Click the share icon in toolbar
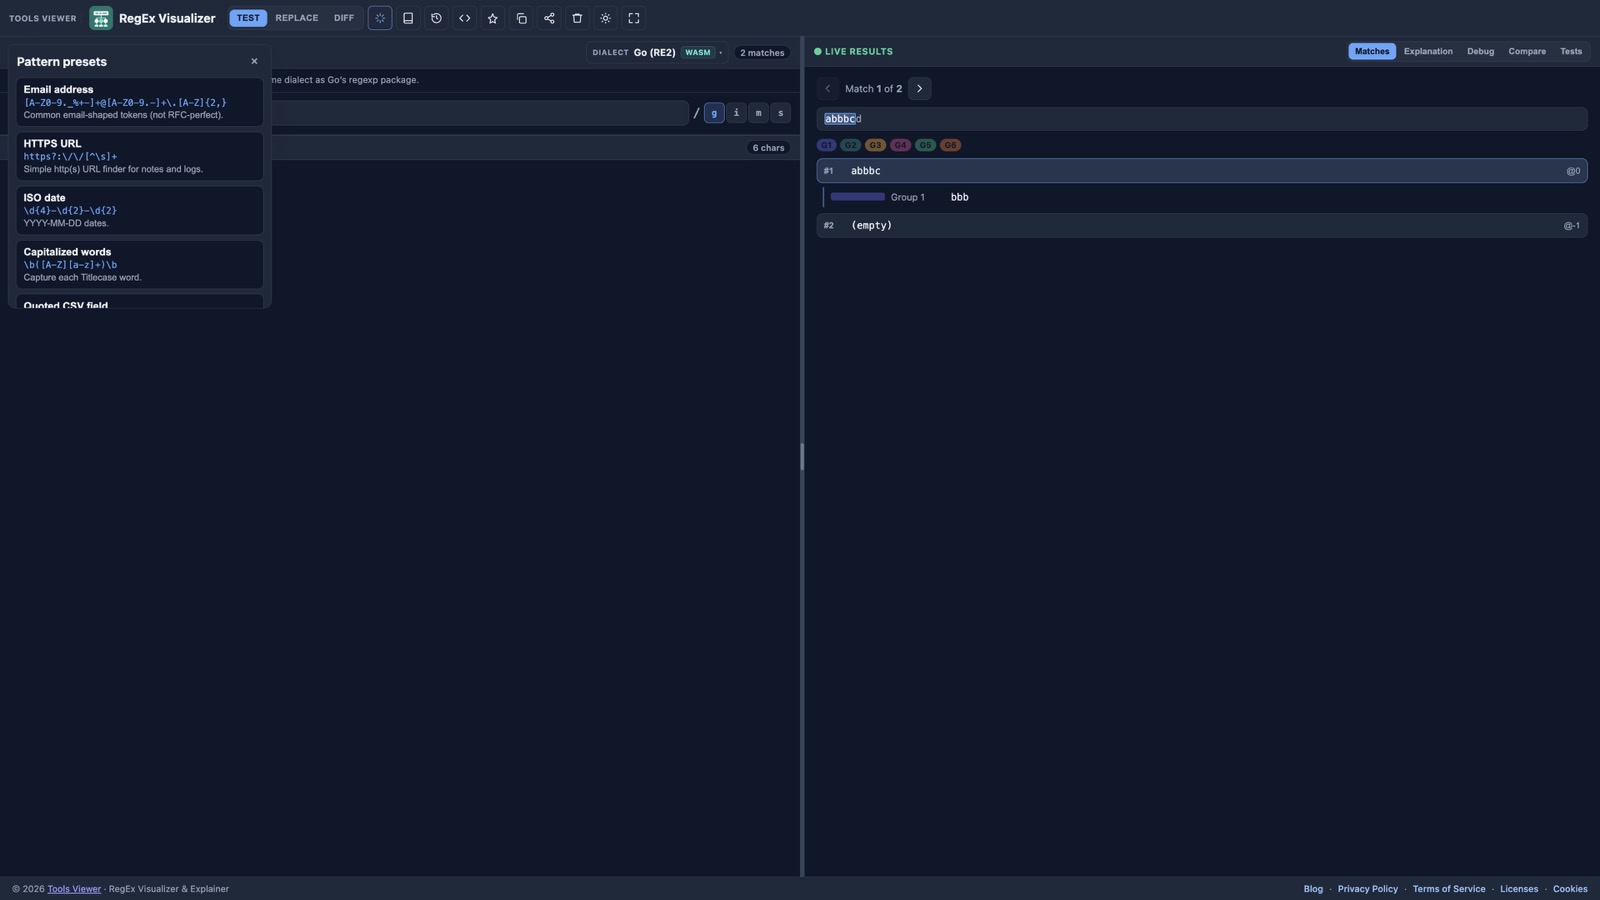 [549, 18]
